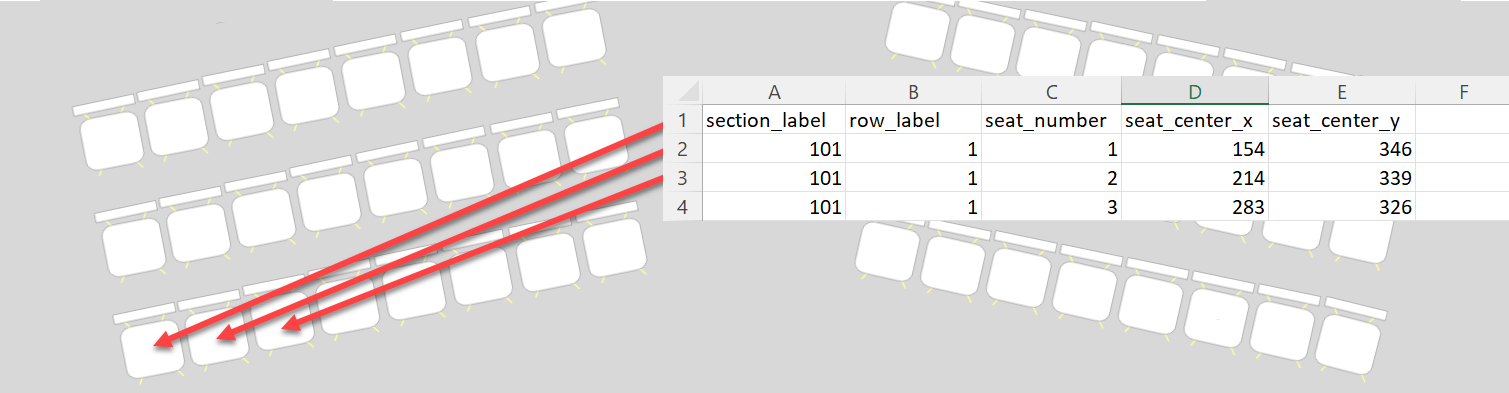Select cell B1 containing row_label
The image size is (1509, 393).
pyautogui.click(x=914, y=120)
